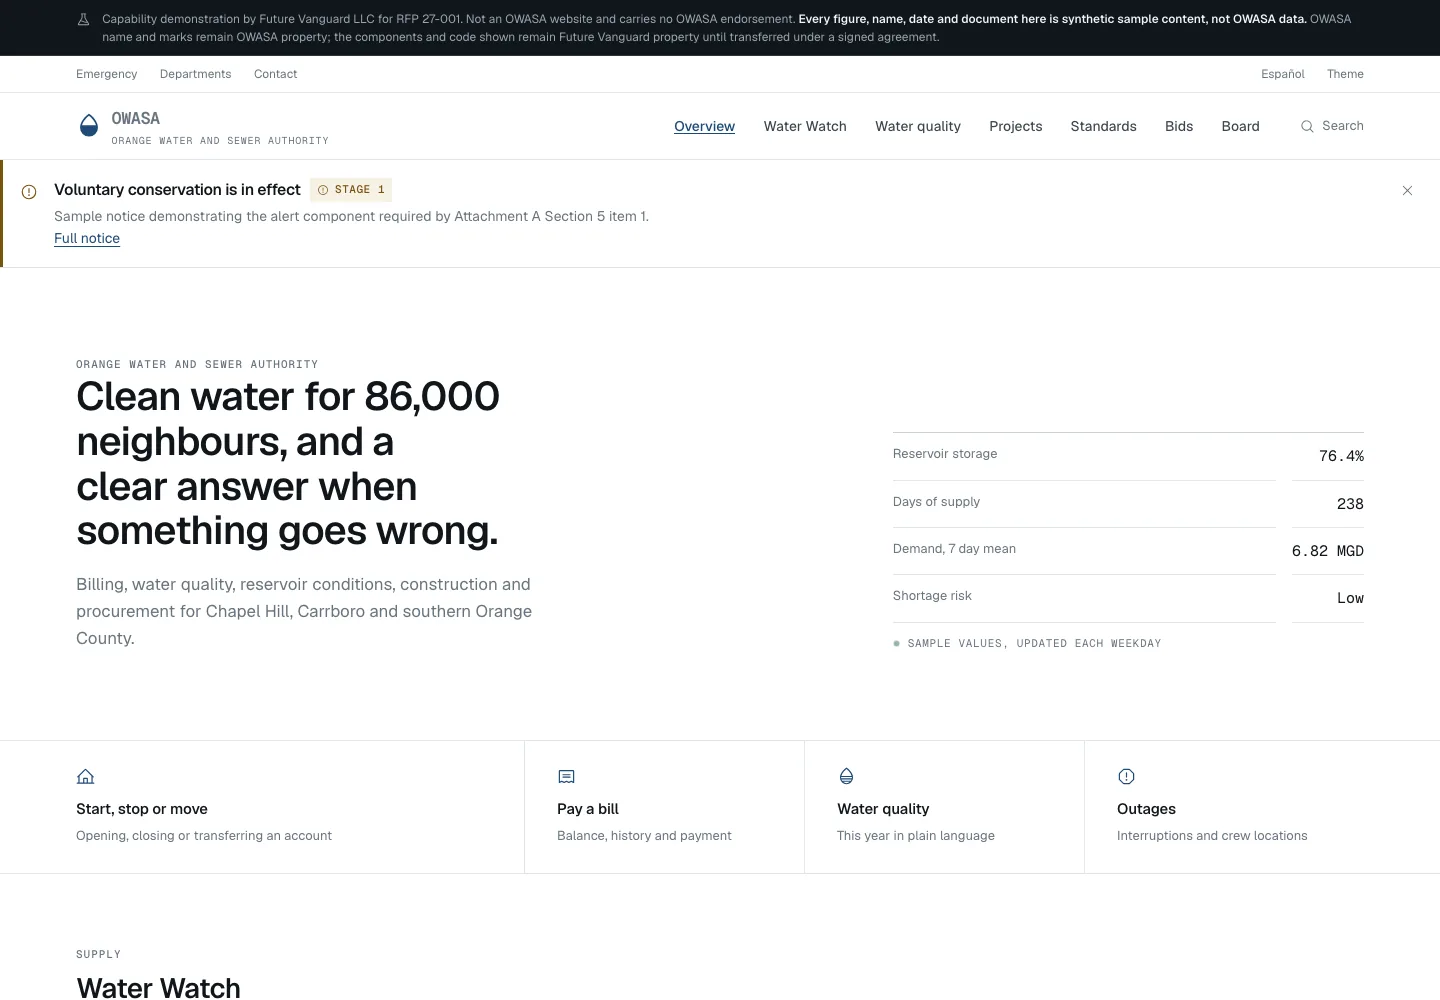Click the droplet icon above Water quality card
This screenshot has width=1440, height=1000.
point(846,776)
